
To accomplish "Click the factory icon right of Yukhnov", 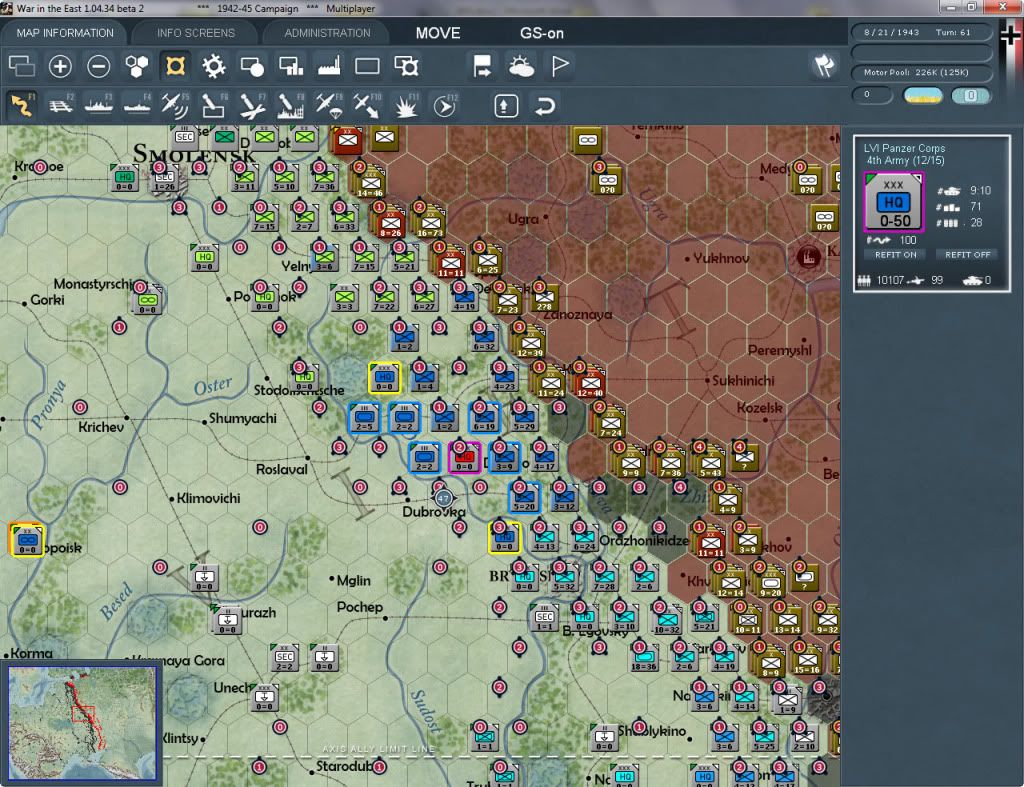I will pyautogui.click(x=808, y=256).
